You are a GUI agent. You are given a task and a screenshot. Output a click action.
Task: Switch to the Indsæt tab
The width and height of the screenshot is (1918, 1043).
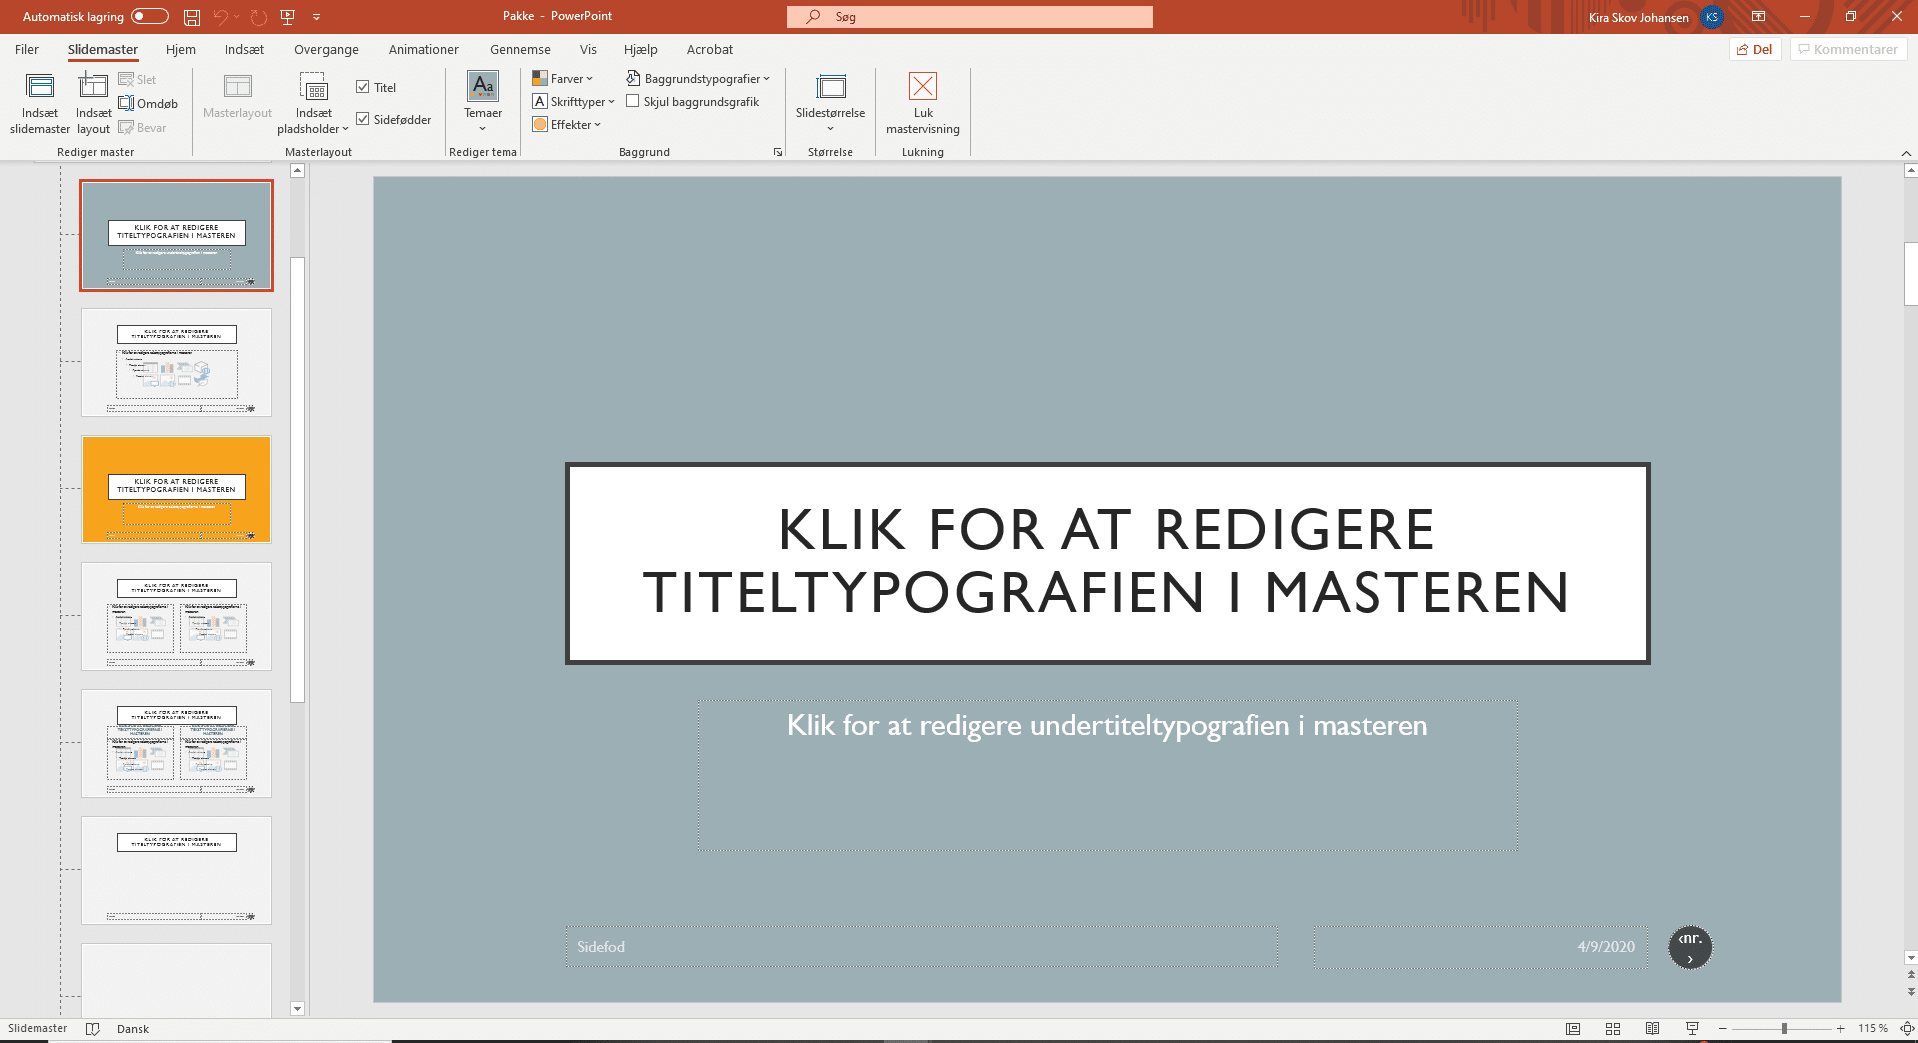[244, 50]
